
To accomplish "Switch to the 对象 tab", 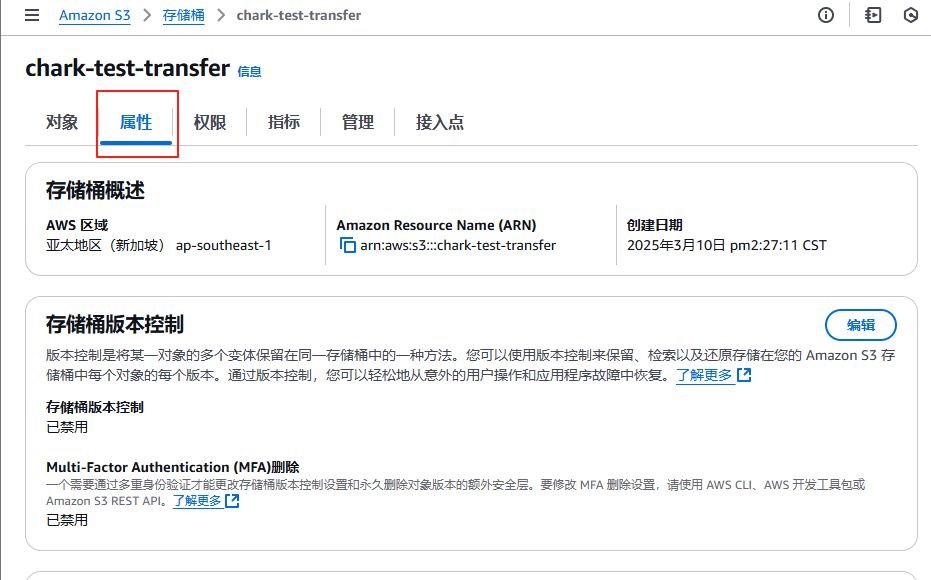I will (x=62, y=122).
